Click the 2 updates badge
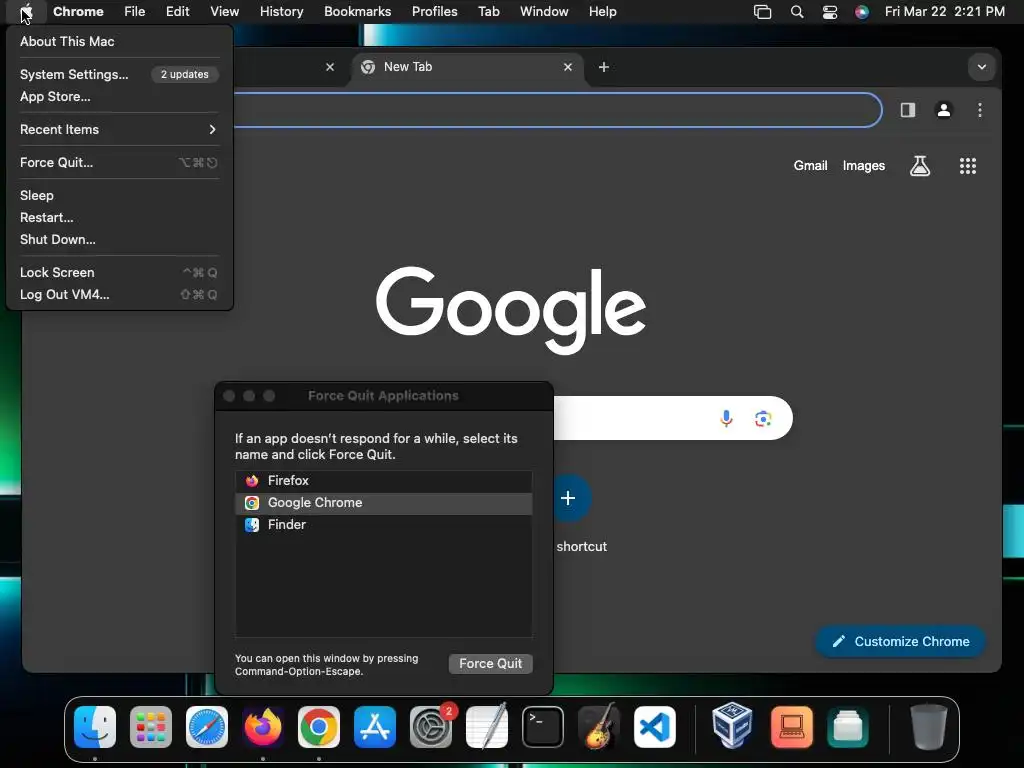 point(185,74)
